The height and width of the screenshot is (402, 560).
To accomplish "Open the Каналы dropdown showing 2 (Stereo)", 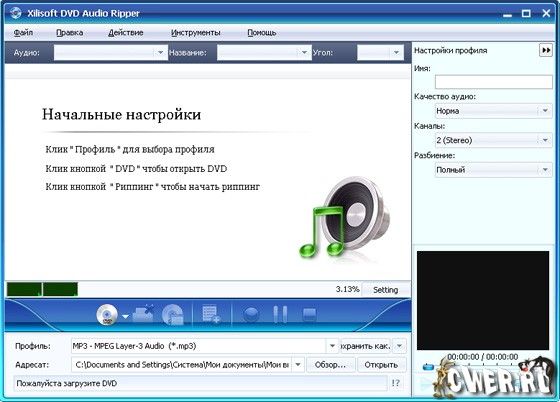I will pos(494,140).
